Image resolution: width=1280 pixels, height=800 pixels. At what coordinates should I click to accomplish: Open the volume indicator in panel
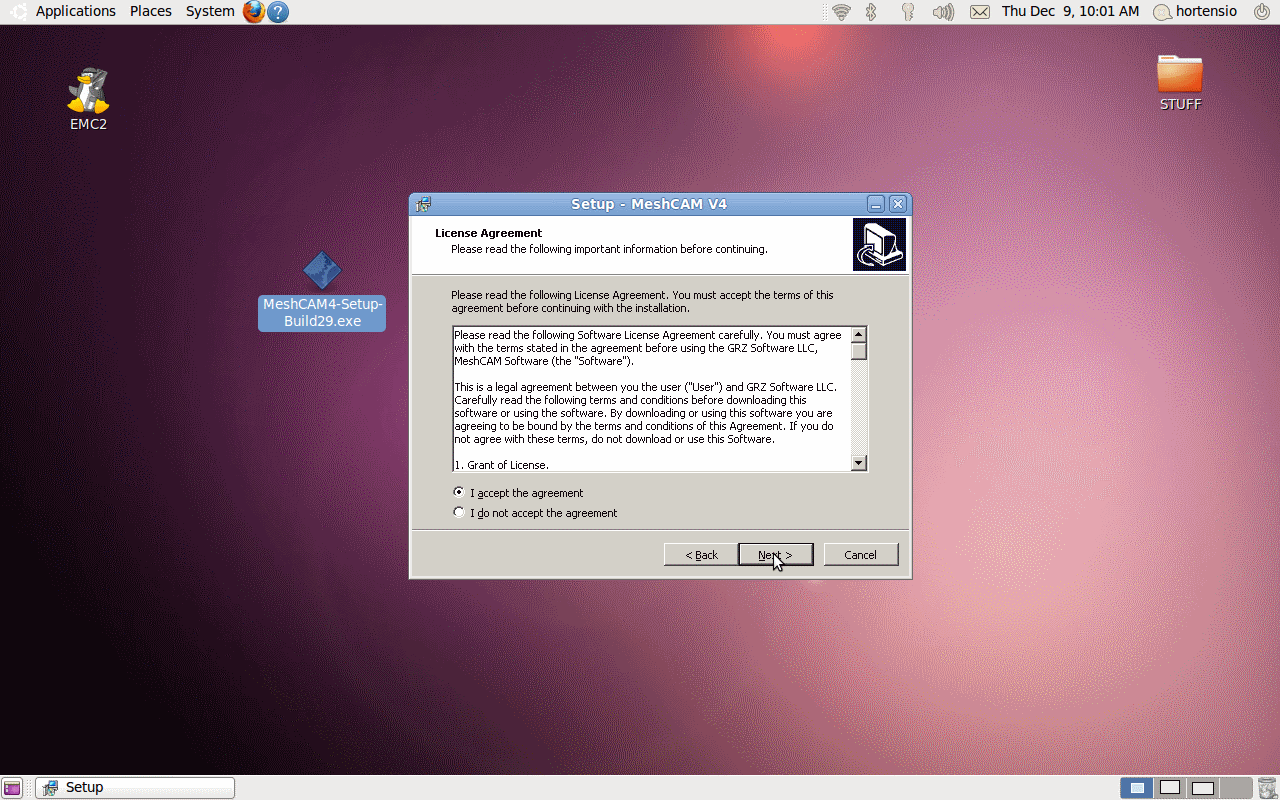[942, 12]
